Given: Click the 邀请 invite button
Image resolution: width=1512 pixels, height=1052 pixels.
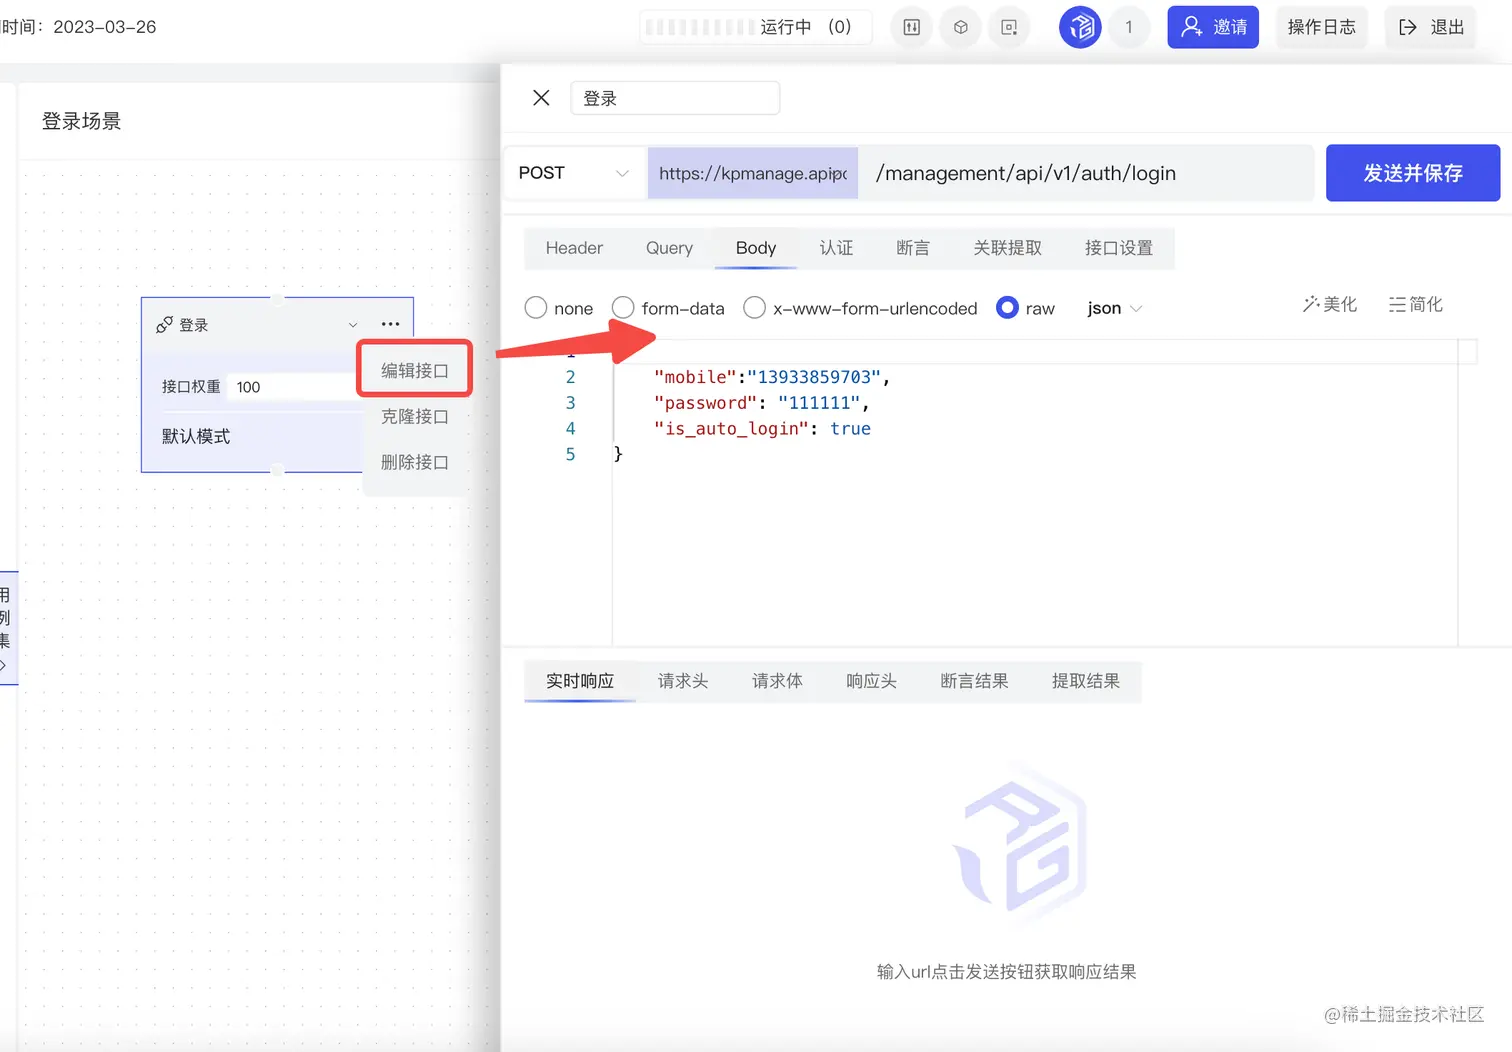Looking at the screenshot, I should point(1213,27).
